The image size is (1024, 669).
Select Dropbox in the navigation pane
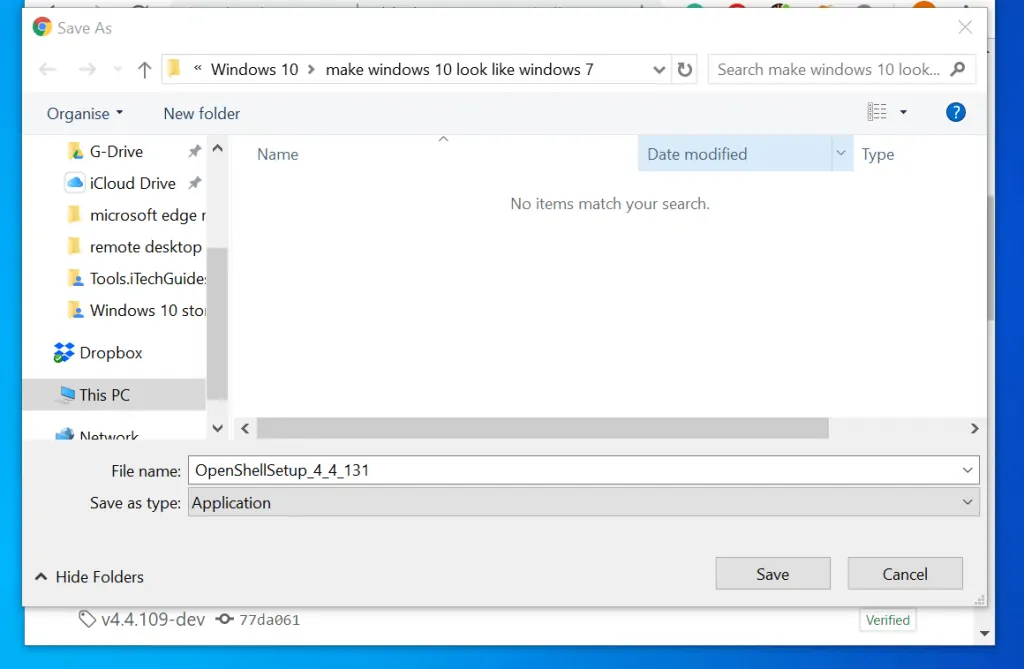110,353
